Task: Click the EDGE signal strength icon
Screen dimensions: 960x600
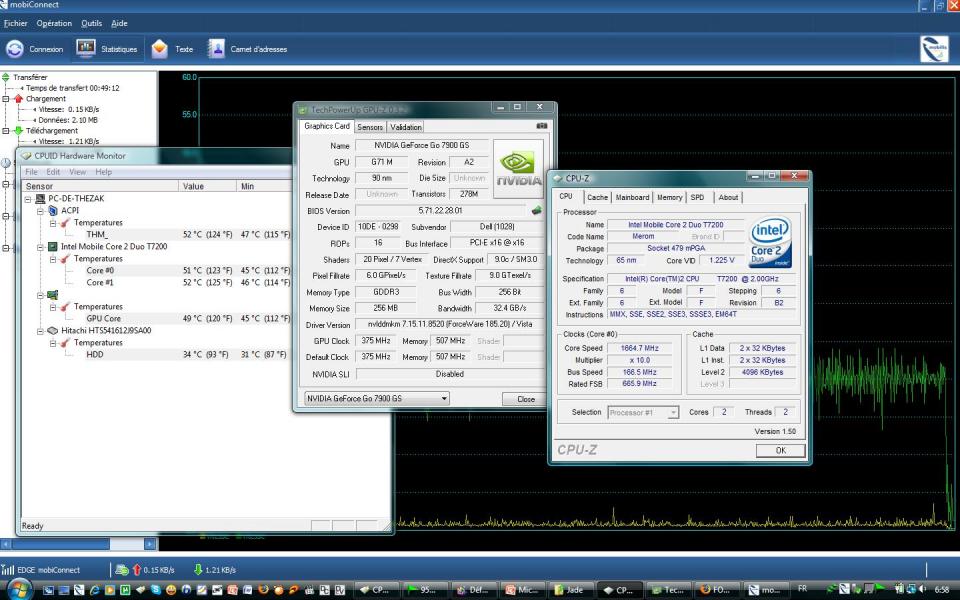Action: point(7,569)
